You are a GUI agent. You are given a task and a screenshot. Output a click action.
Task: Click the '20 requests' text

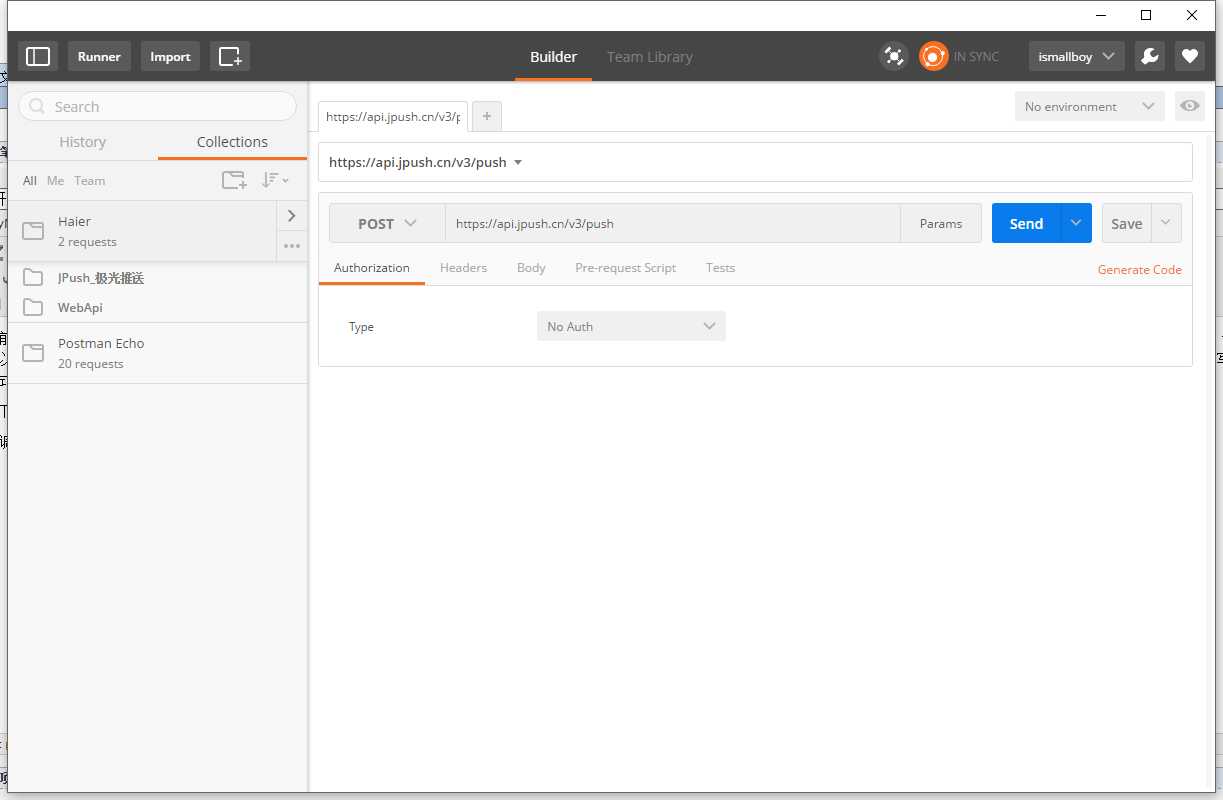(91, 364)
